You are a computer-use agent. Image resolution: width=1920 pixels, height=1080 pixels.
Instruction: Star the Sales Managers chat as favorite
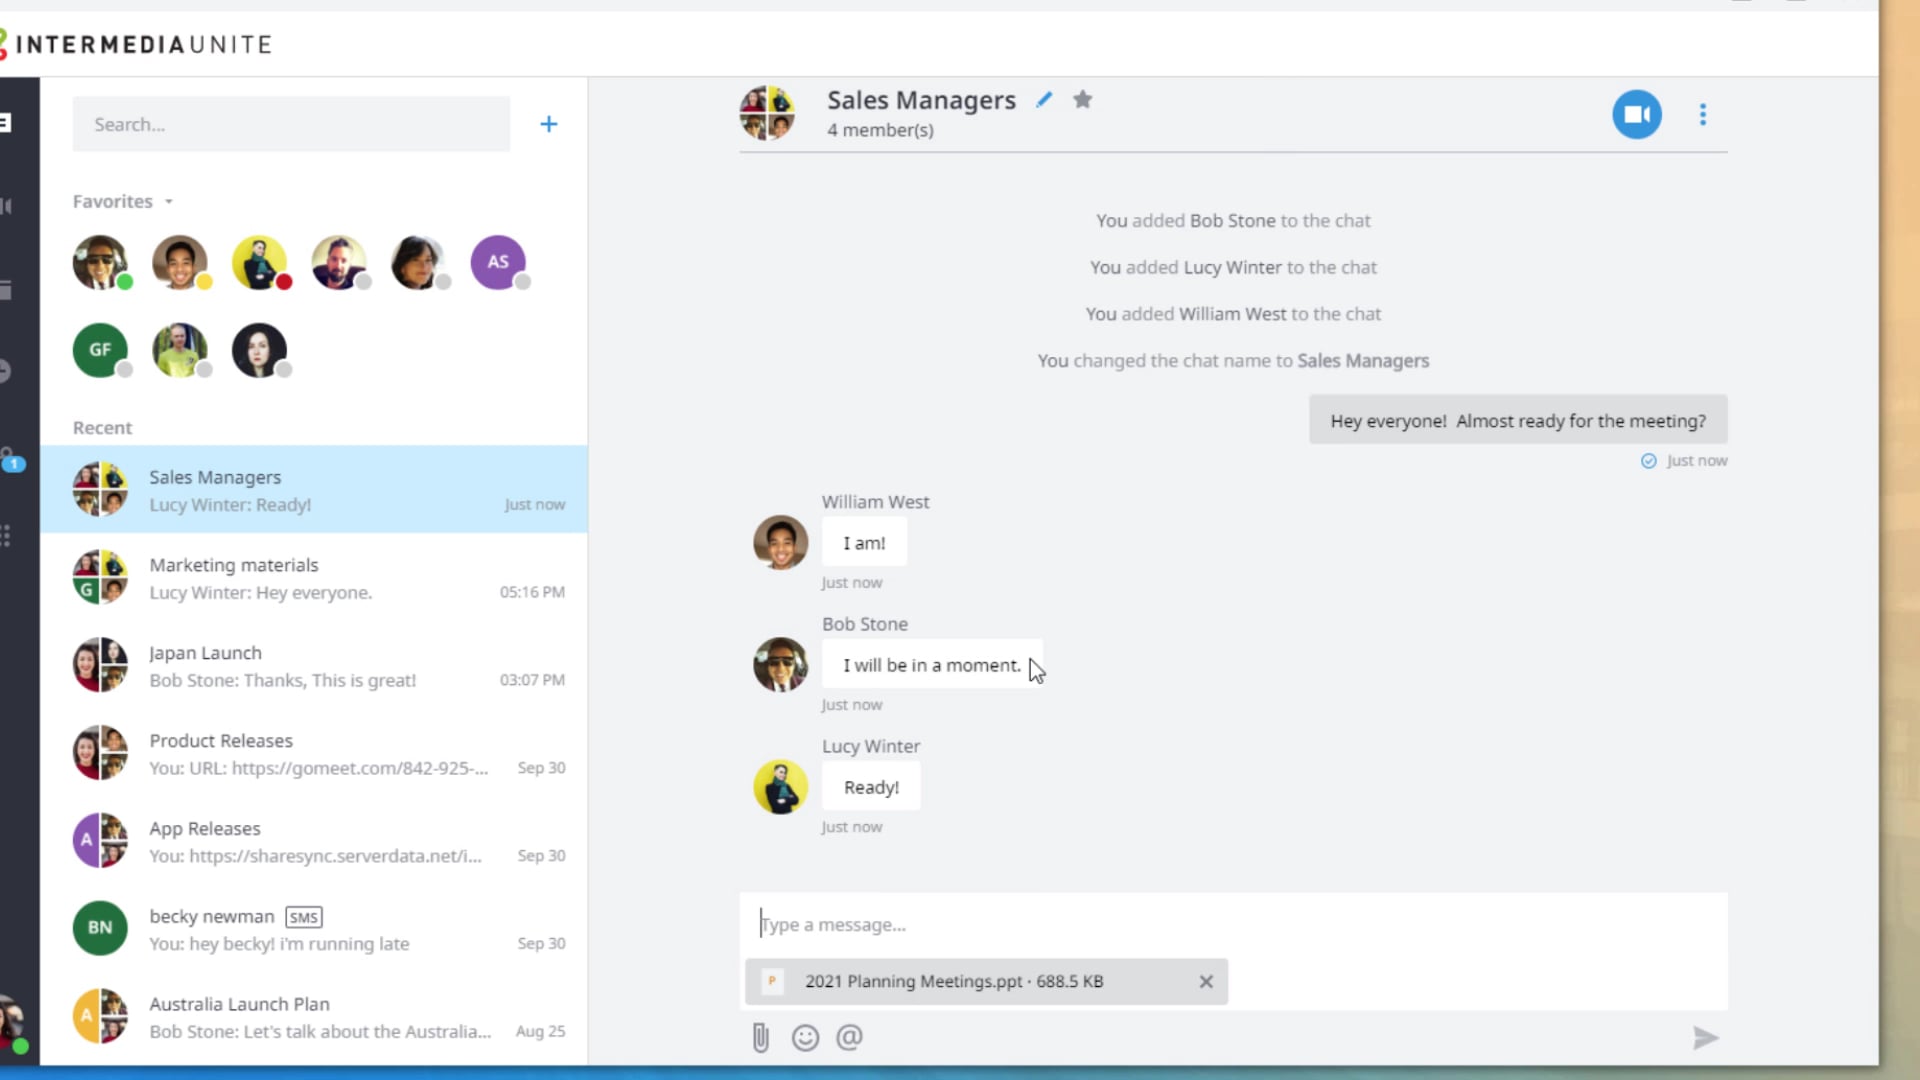click(x=1082, y=99)
